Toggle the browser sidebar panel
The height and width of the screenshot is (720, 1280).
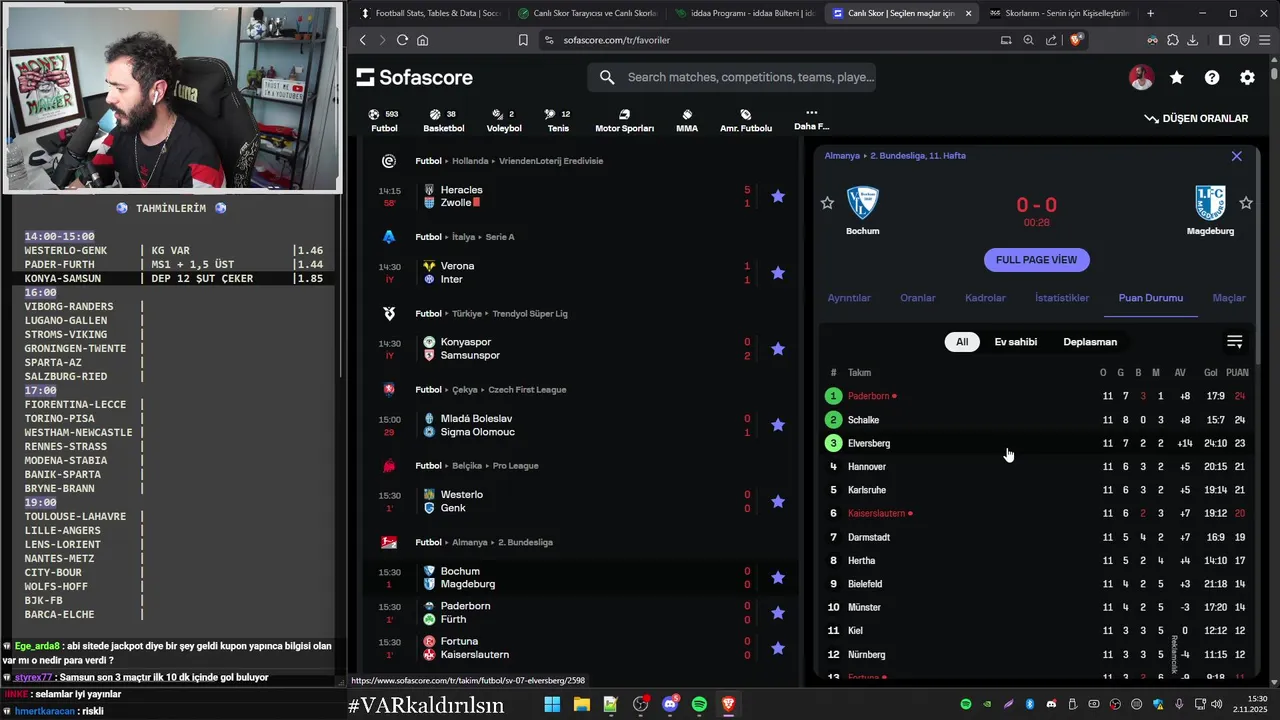(1224, 40)
